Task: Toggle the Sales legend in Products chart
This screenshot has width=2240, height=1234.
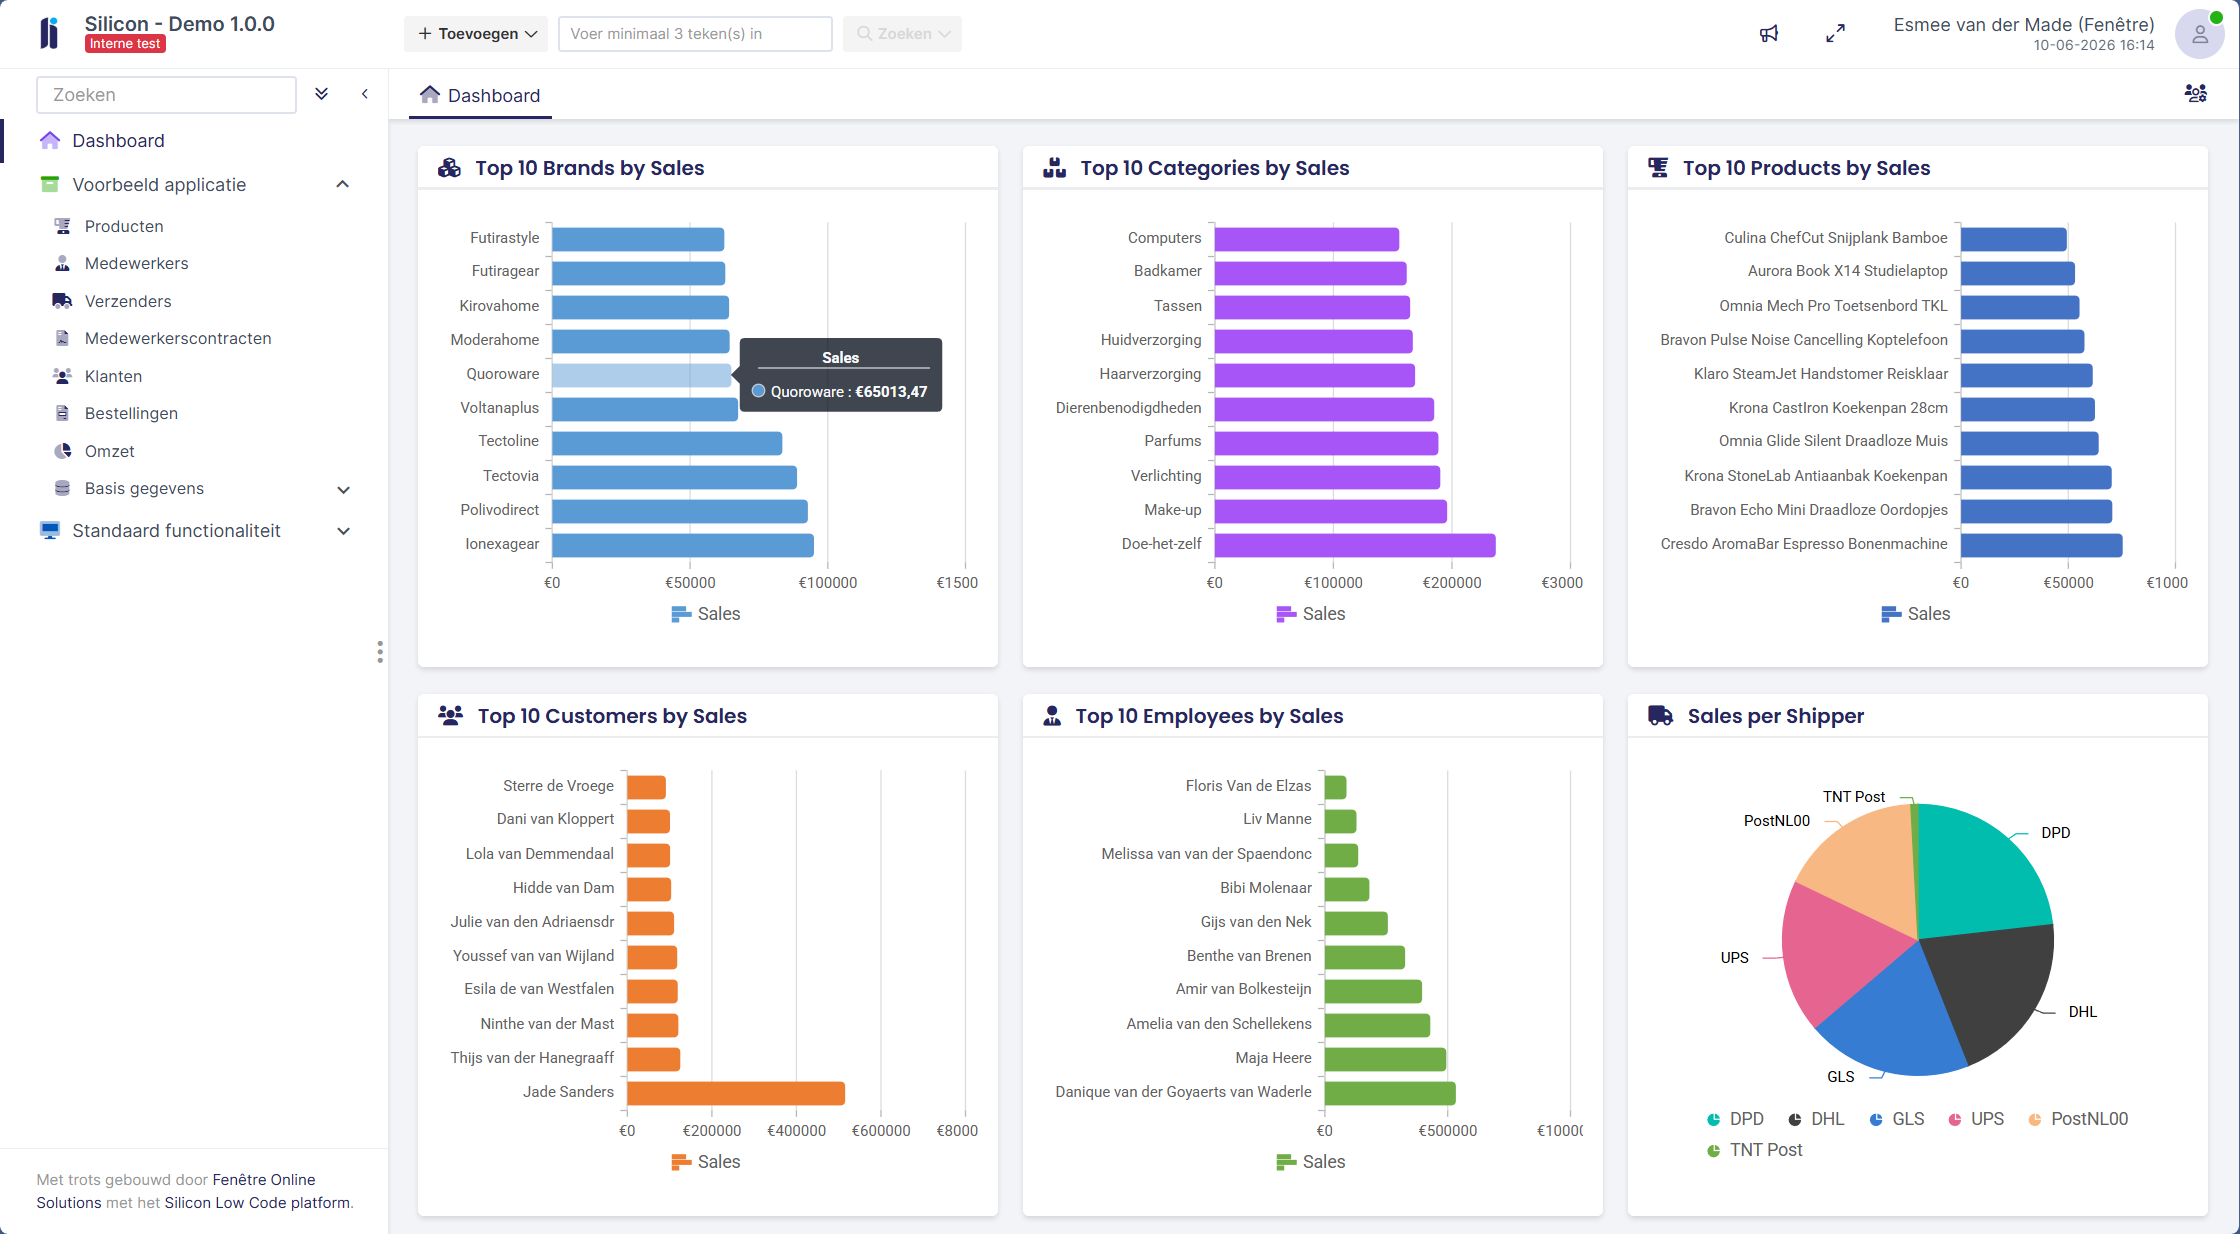Action: [x=1916, y=614]
